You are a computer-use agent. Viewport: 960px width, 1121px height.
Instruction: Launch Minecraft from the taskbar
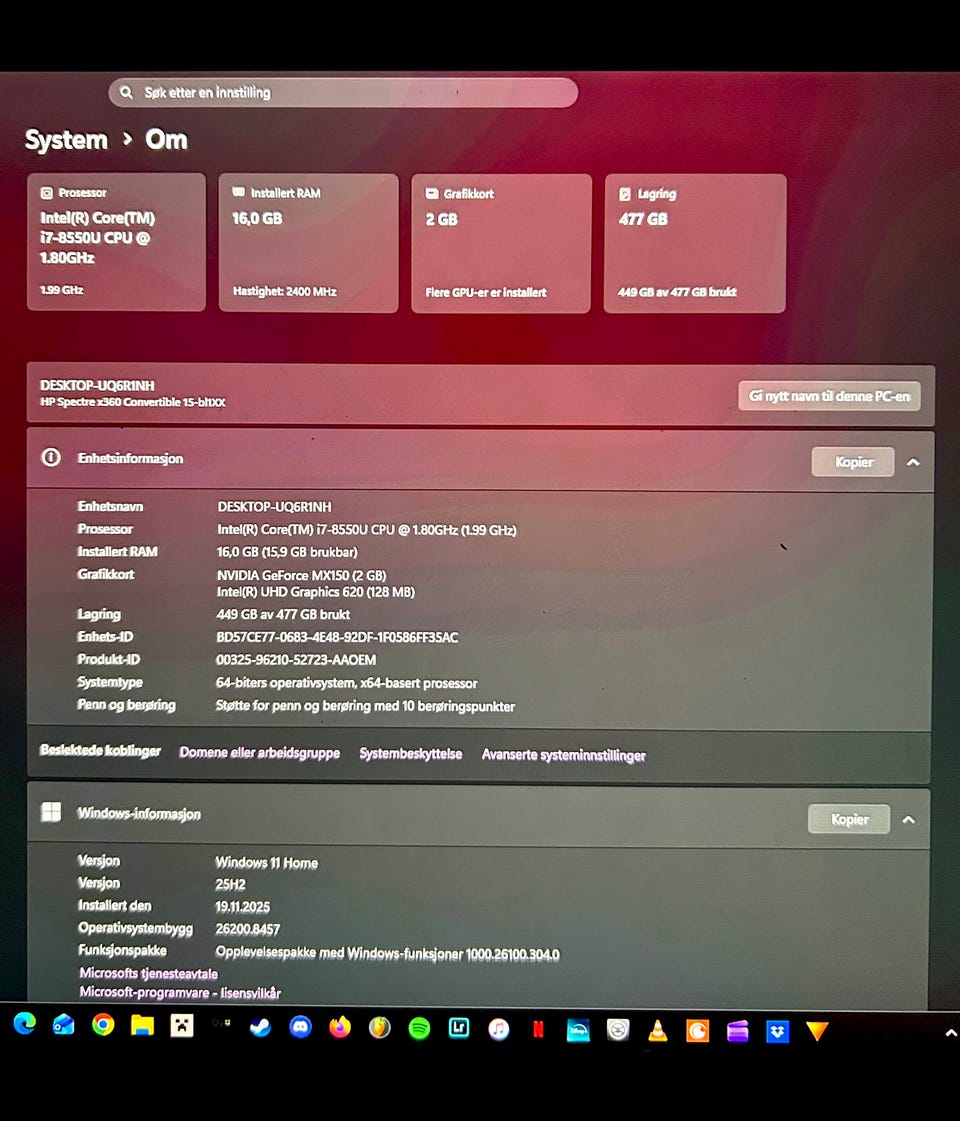(x=182, y=1026)
